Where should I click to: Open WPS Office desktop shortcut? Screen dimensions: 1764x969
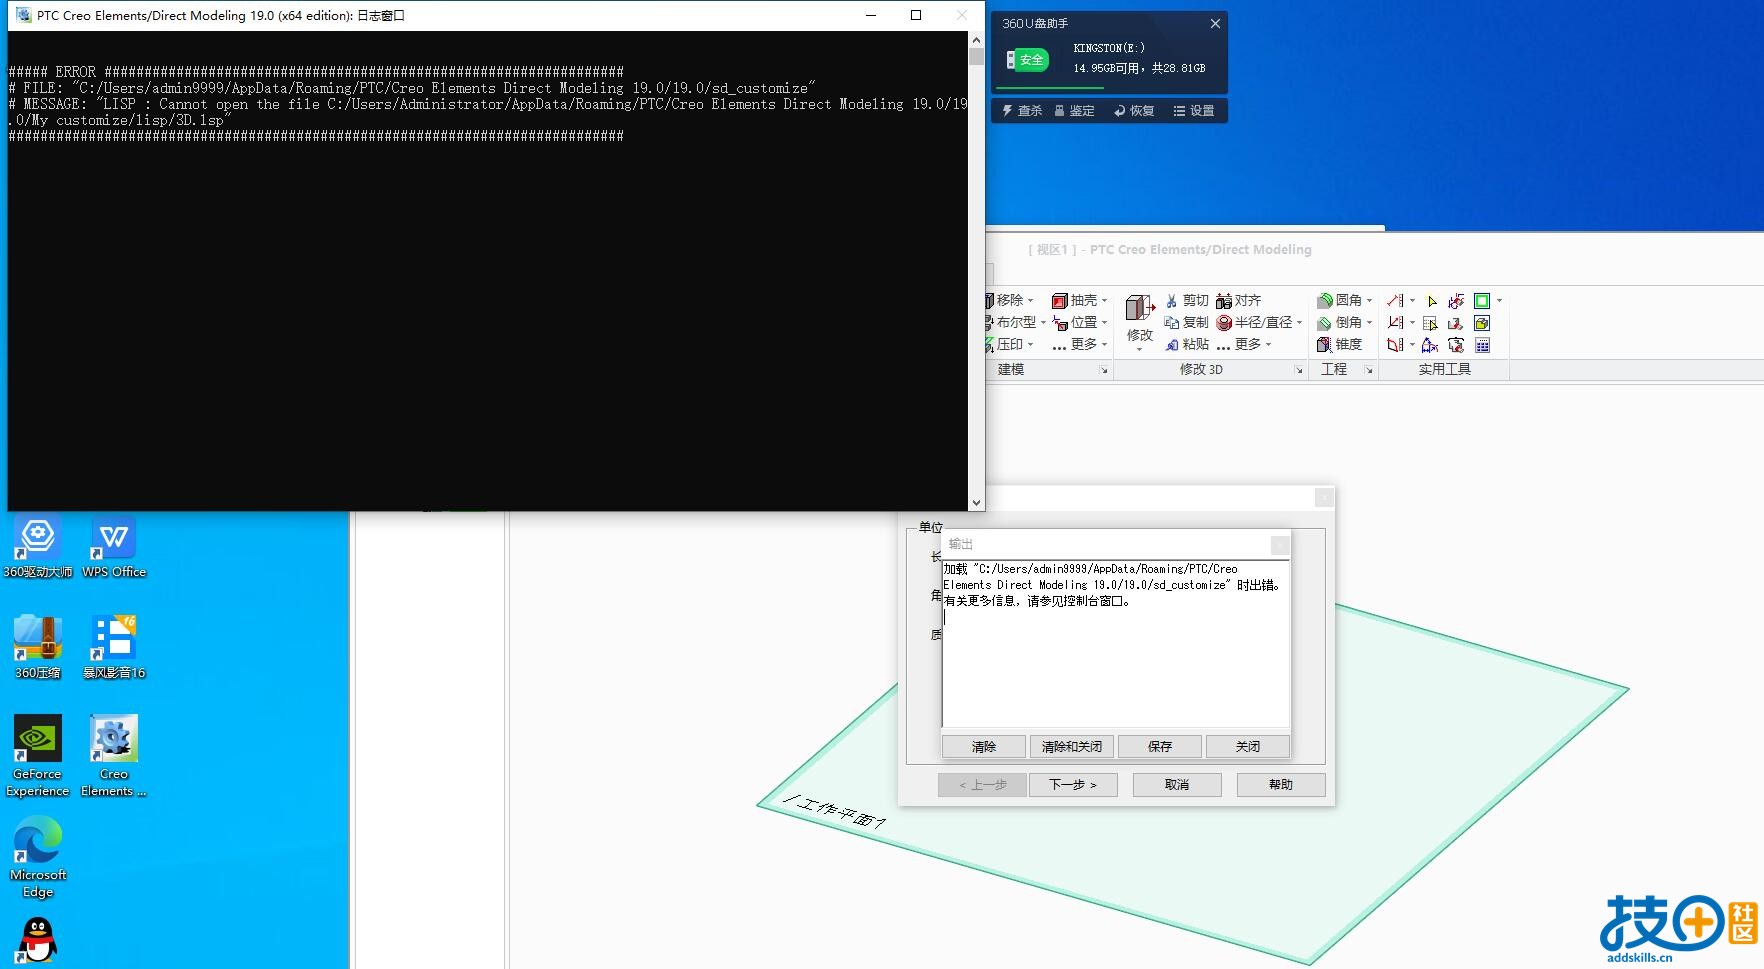pos(114,546)
